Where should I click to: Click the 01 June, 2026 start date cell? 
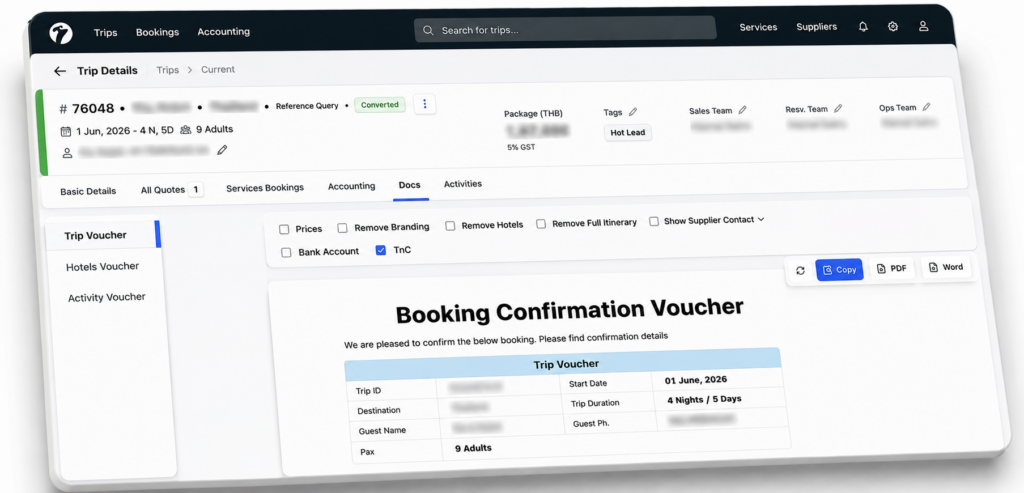pos(696,379)
